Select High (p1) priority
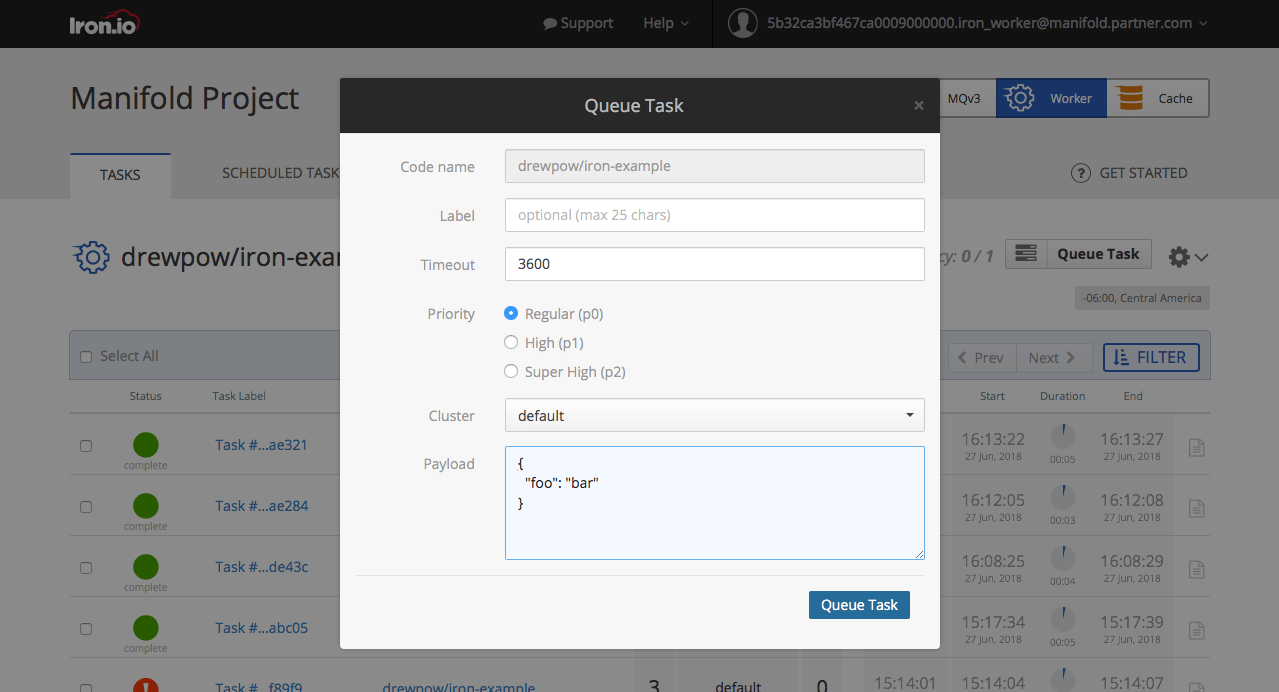This screenshot has height=692, width=1279. [511, 343]
